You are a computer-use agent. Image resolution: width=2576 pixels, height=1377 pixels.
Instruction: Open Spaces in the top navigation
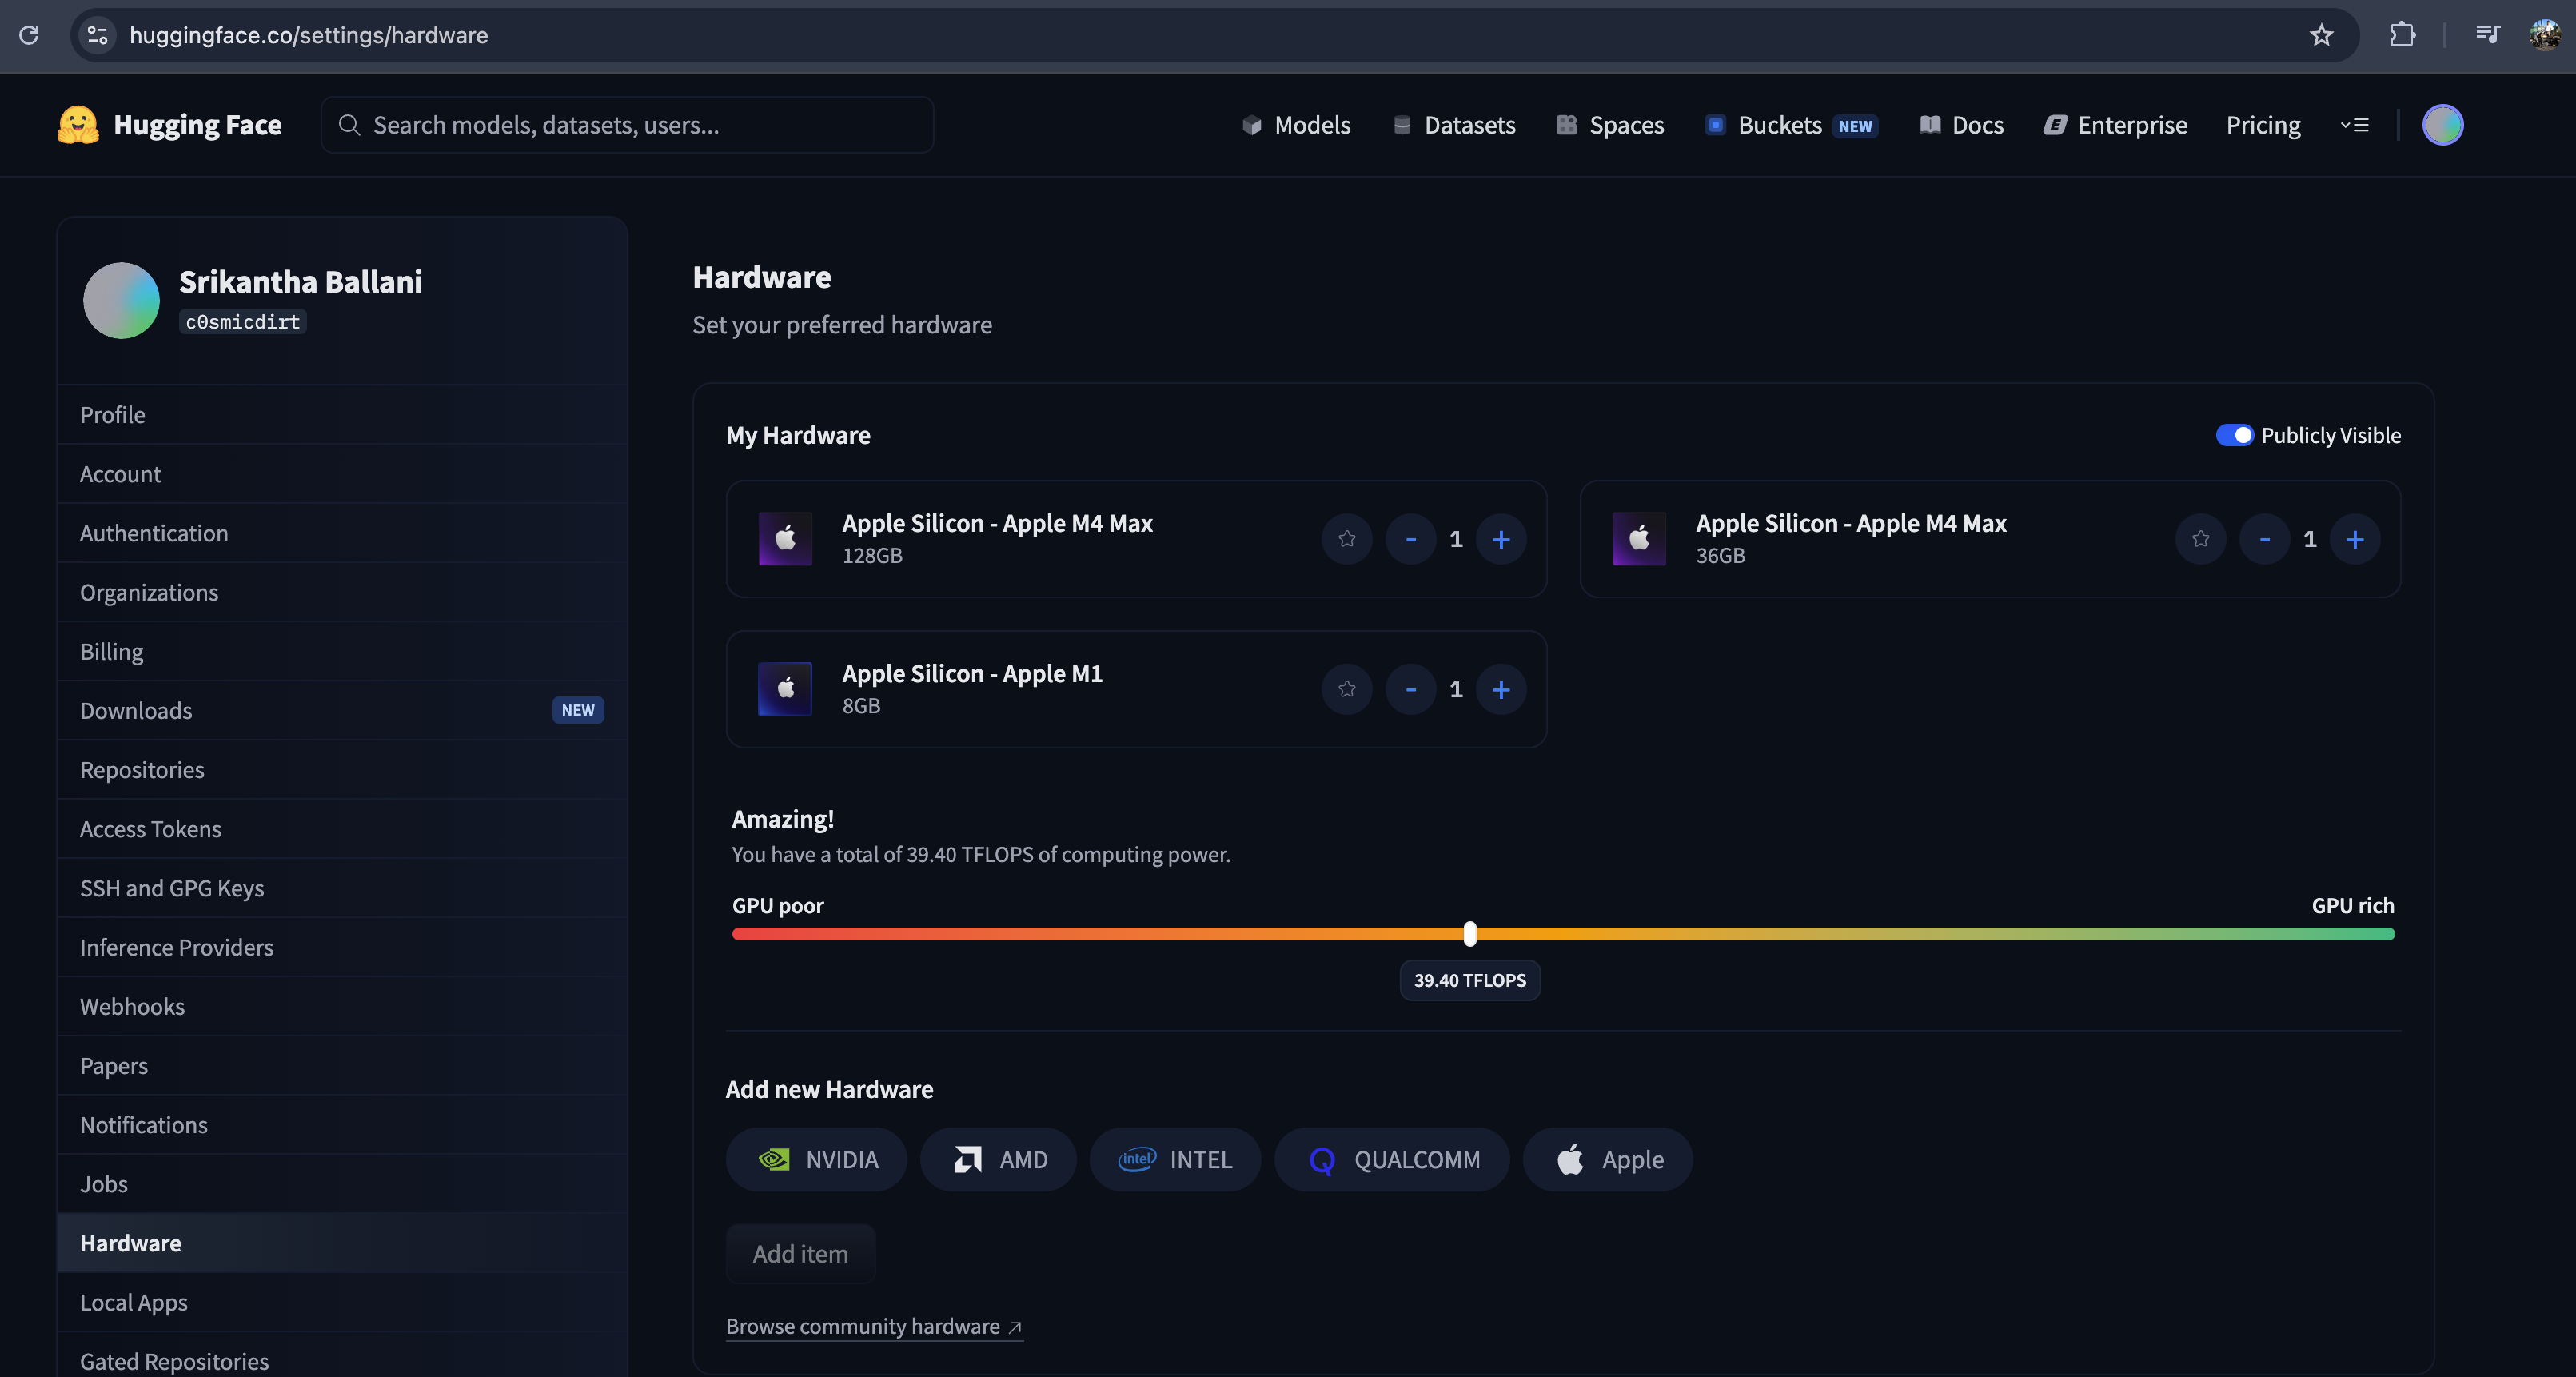coord(1610,125)
